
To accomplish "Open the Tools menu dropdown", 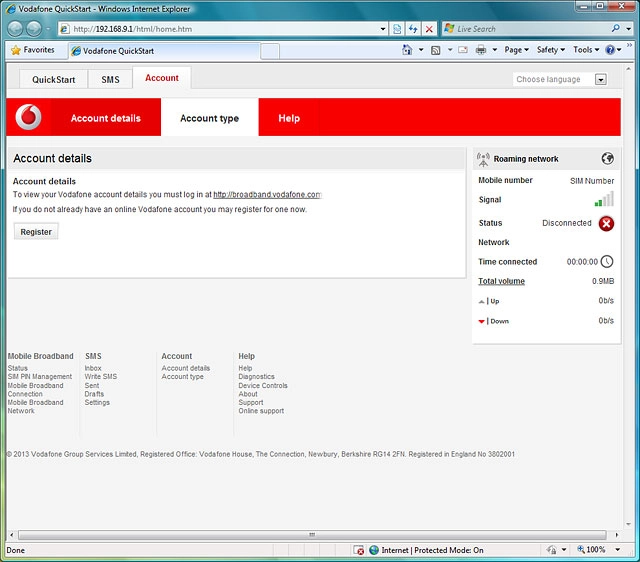I will point(586,50).
